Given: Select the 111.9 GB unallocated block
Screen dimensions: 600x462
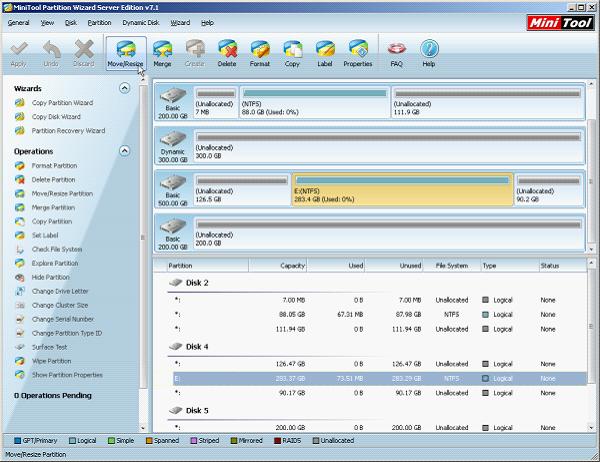Looking at the screenshot, I should [488, 102].
